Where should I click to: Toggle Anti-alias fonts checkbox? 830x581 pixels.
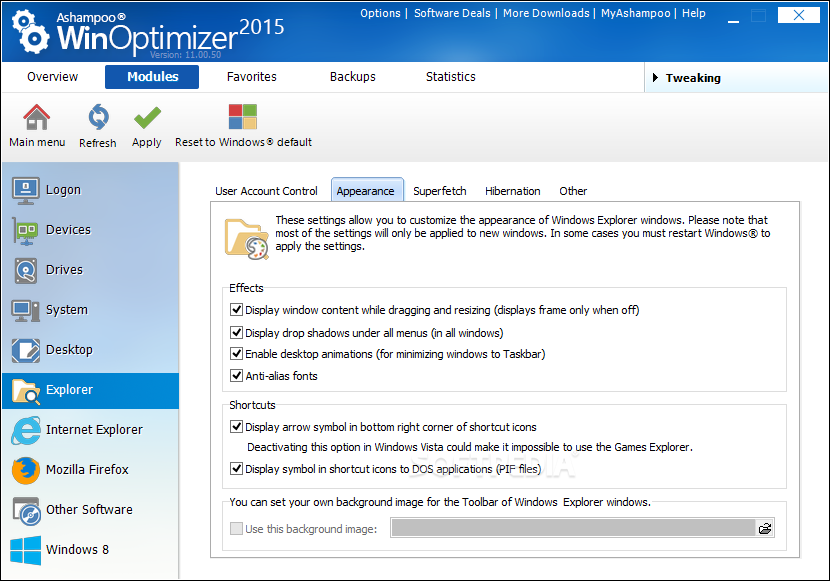pyautogui.click(x=236, y=376)
